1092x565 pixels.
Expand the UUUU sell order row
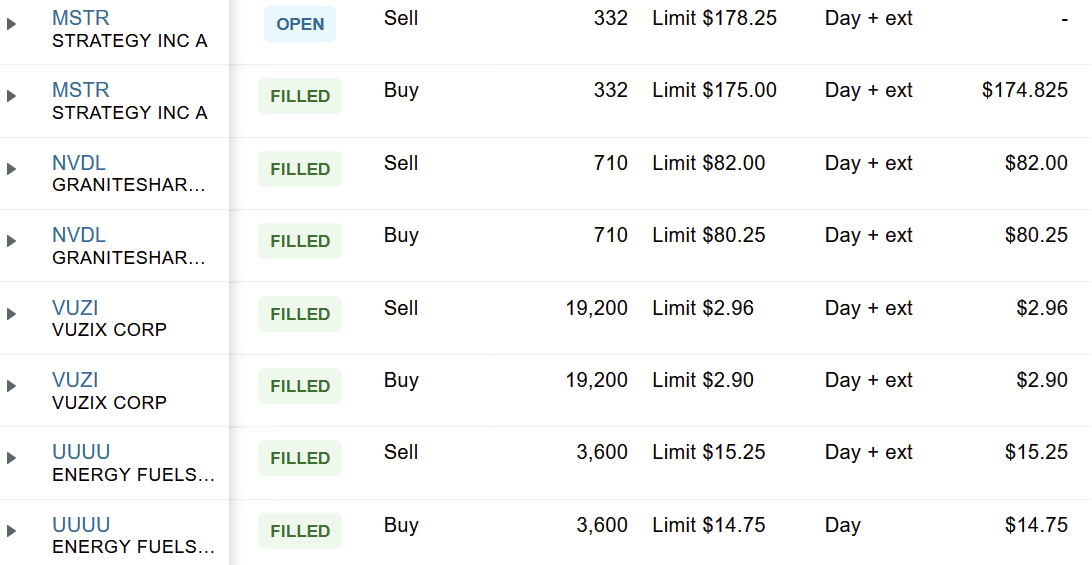pyautogui.click(x=11, y=458)
